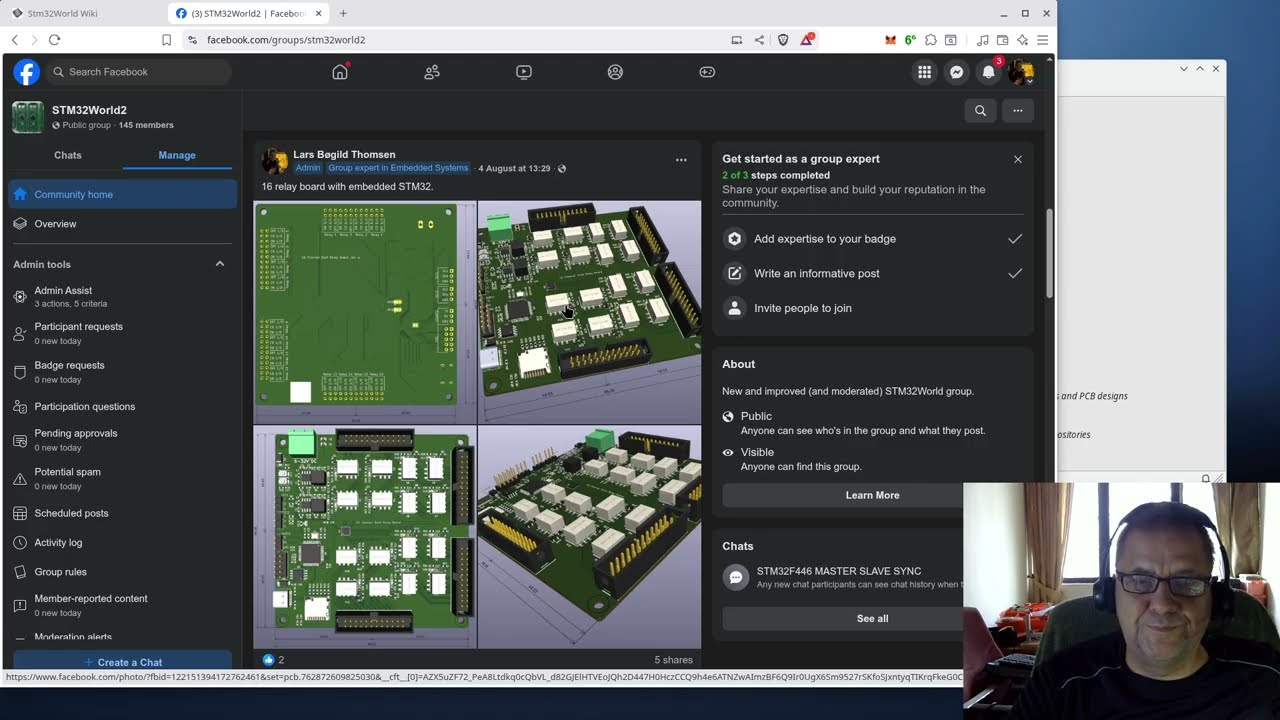Open the Gaming icon in top navigation
The width and height of the screenshot is (1280, 720).
pyautogui.click(x=707, y=72)
